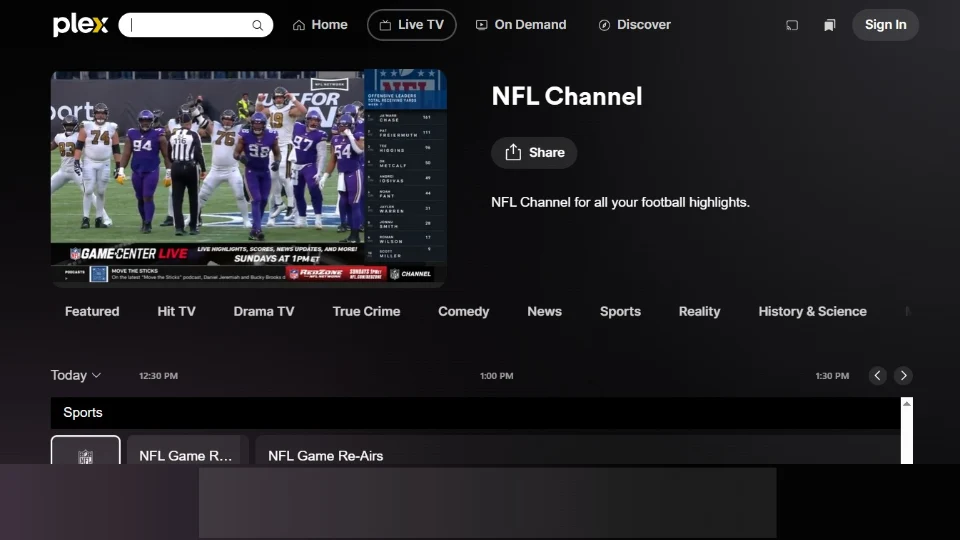Advance guide with next time arrow
Screen dimensions: 960x540
coord(903,376)
